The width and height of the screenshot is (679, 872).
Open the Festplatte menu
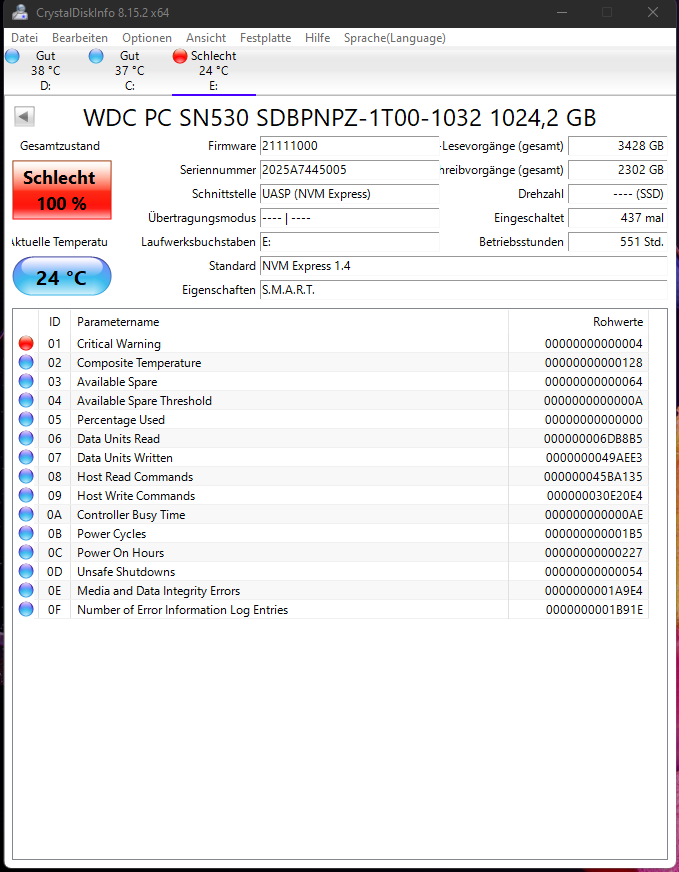(265, 38)
